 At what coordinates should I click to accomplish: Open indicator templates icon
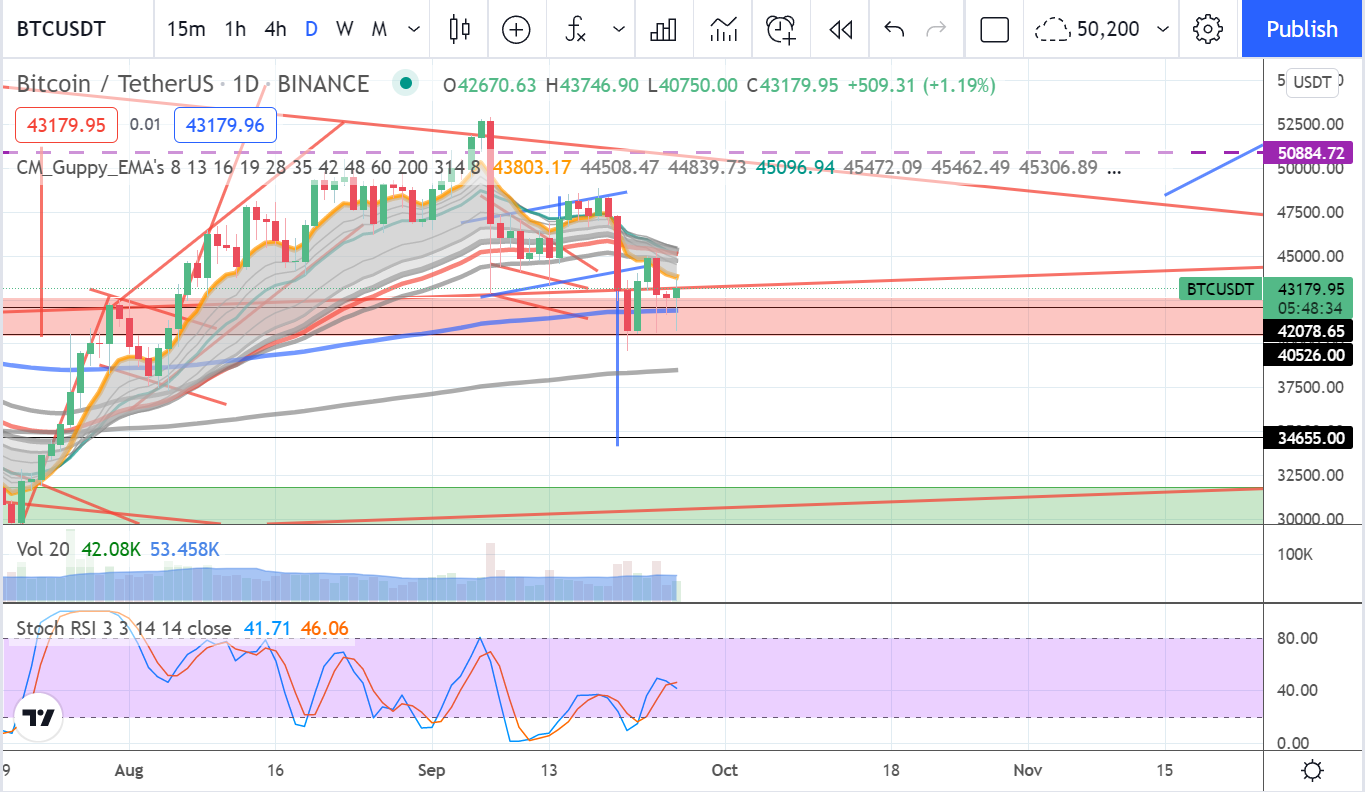pos(723,29)
